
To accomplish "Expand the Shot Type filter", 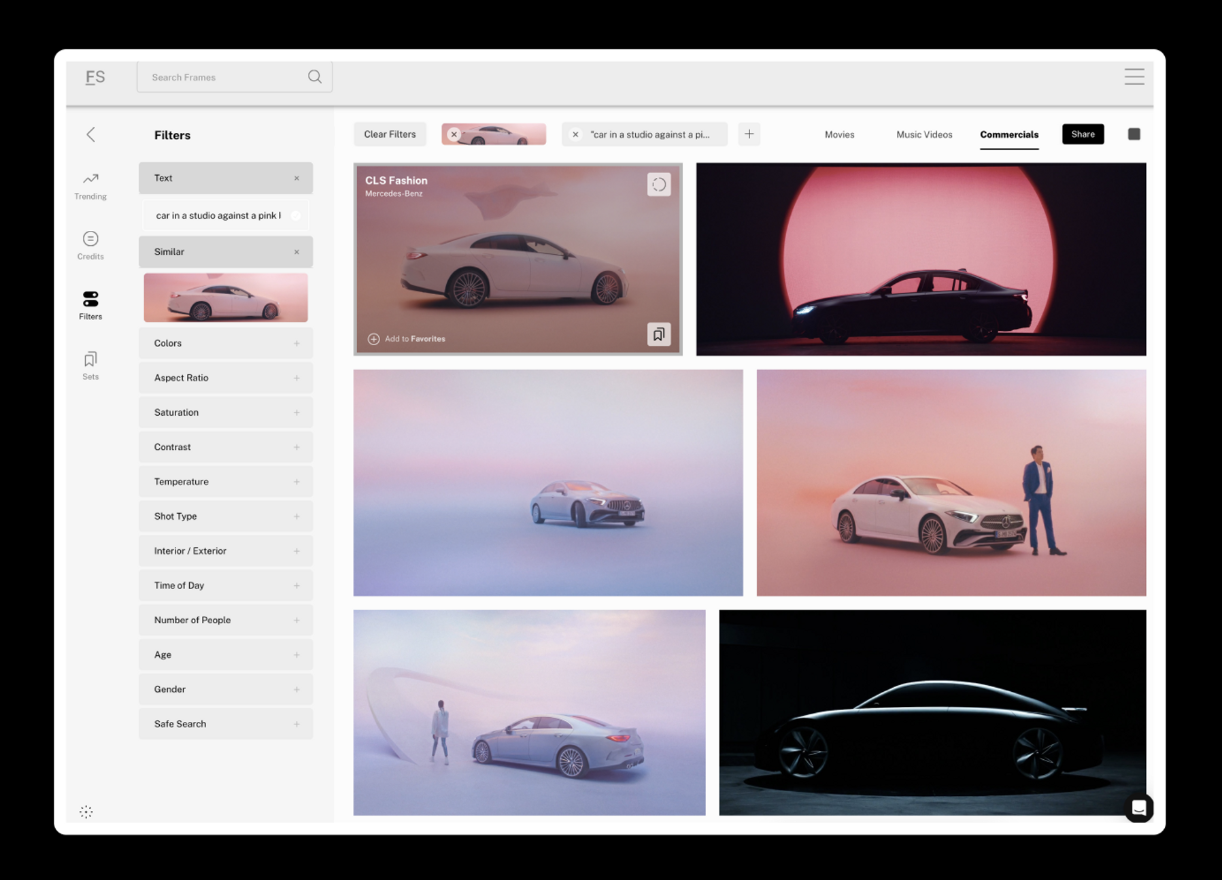I will (x=296, y=516).
